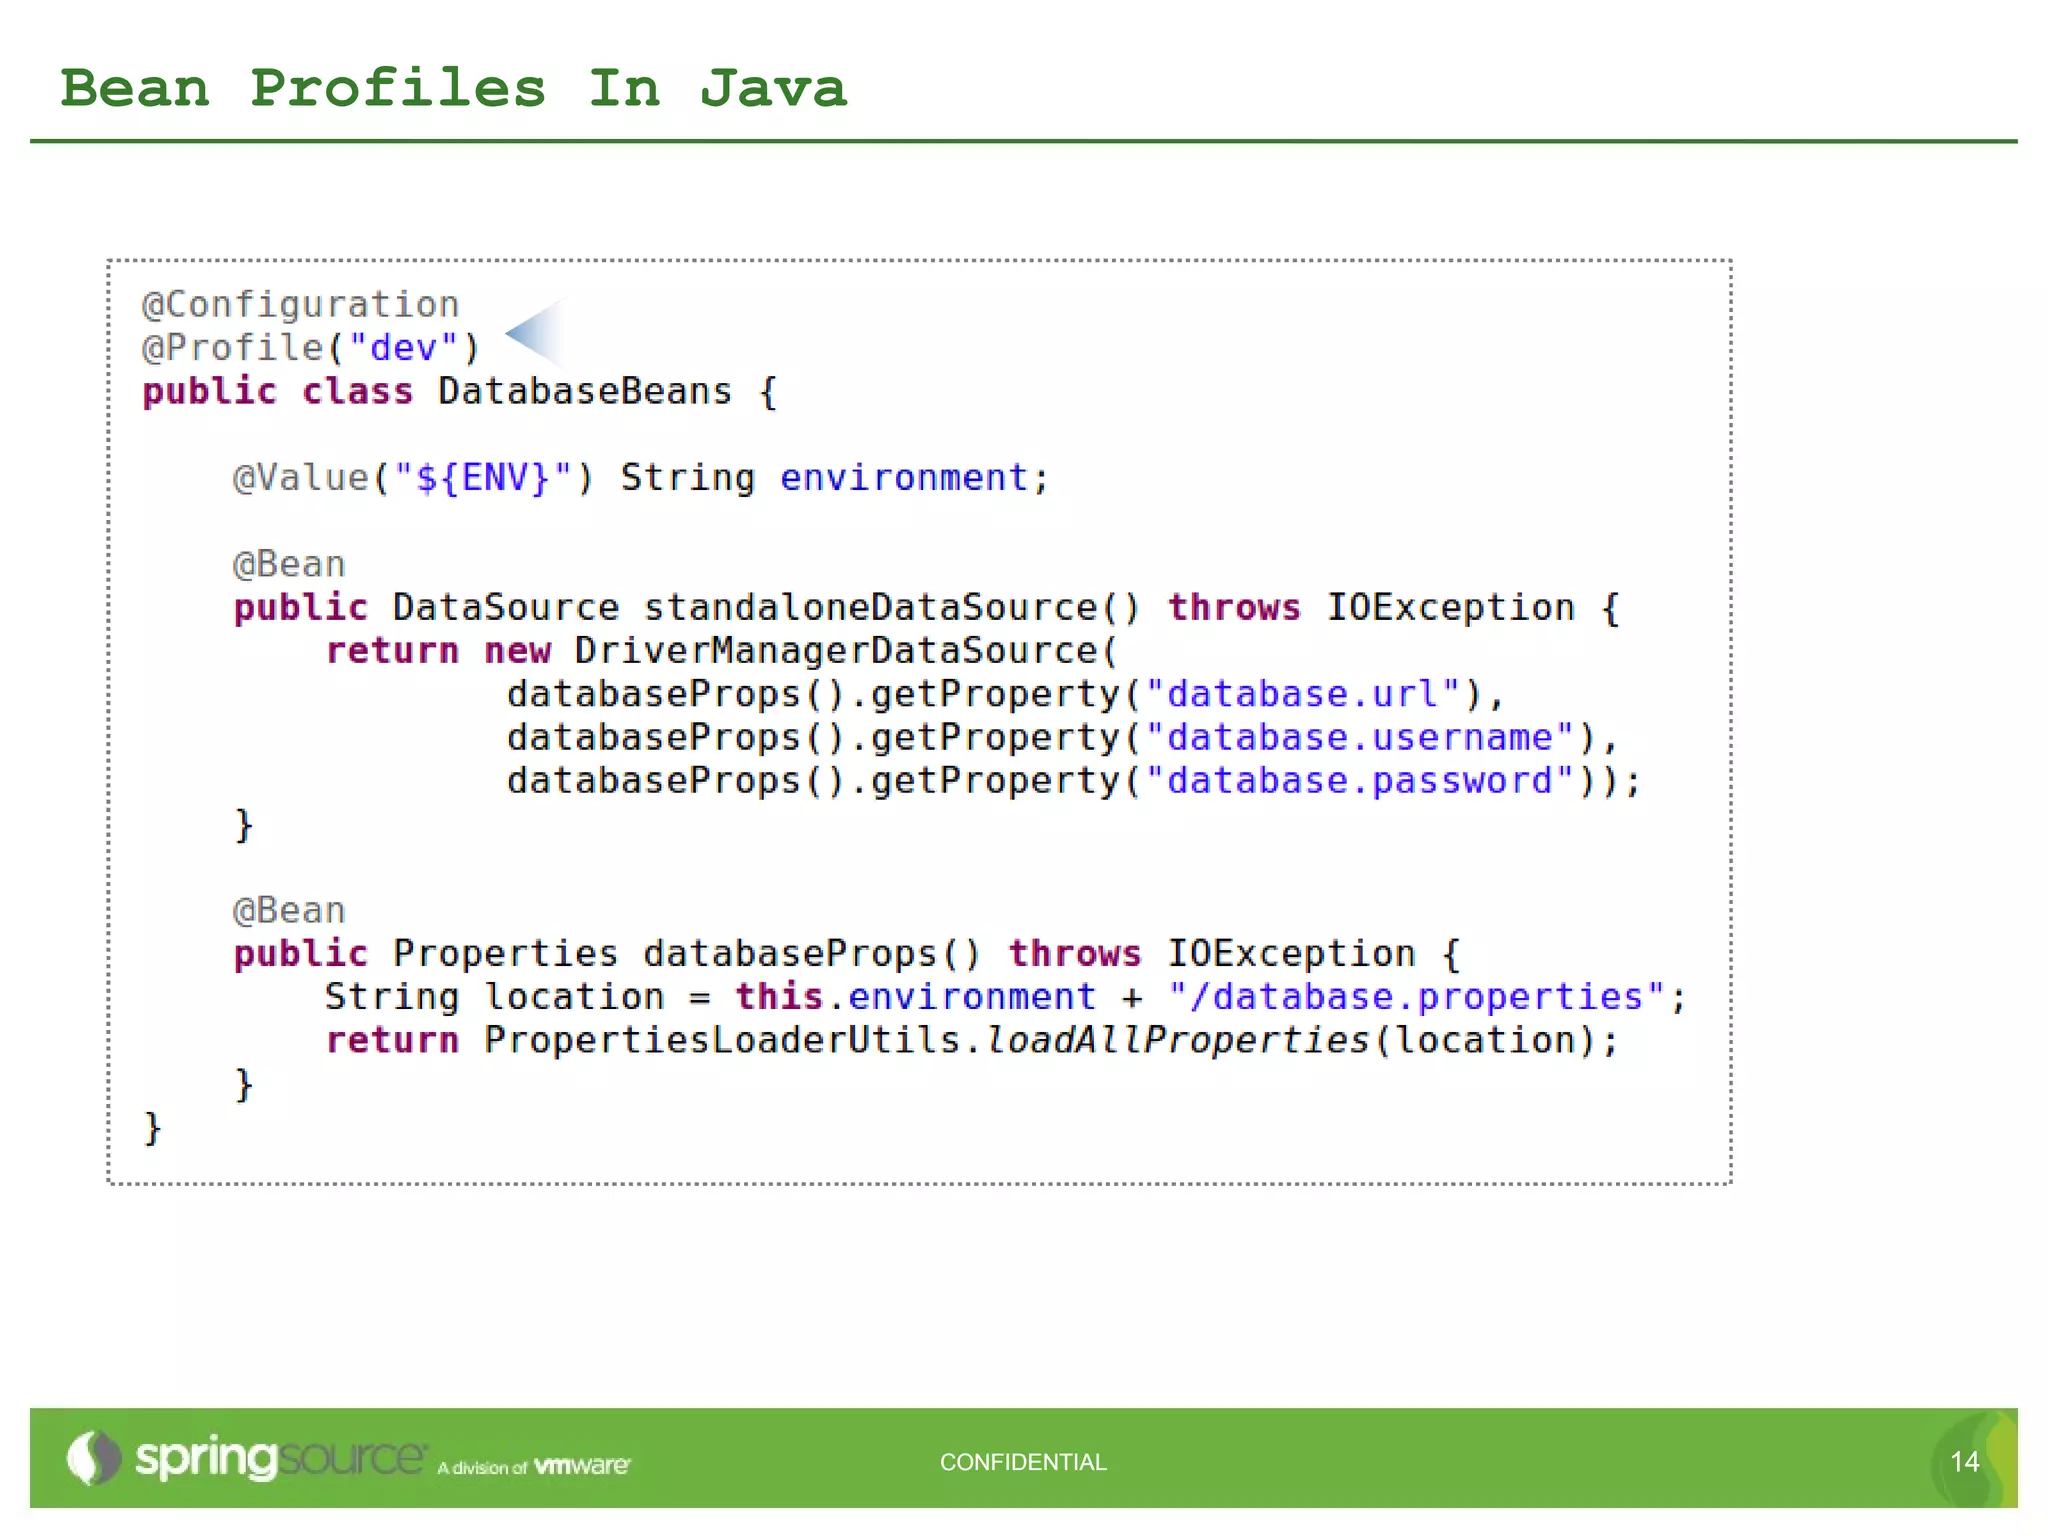
Task: Click the @Bean annotation above databaseProps
Action: [289, 911]
